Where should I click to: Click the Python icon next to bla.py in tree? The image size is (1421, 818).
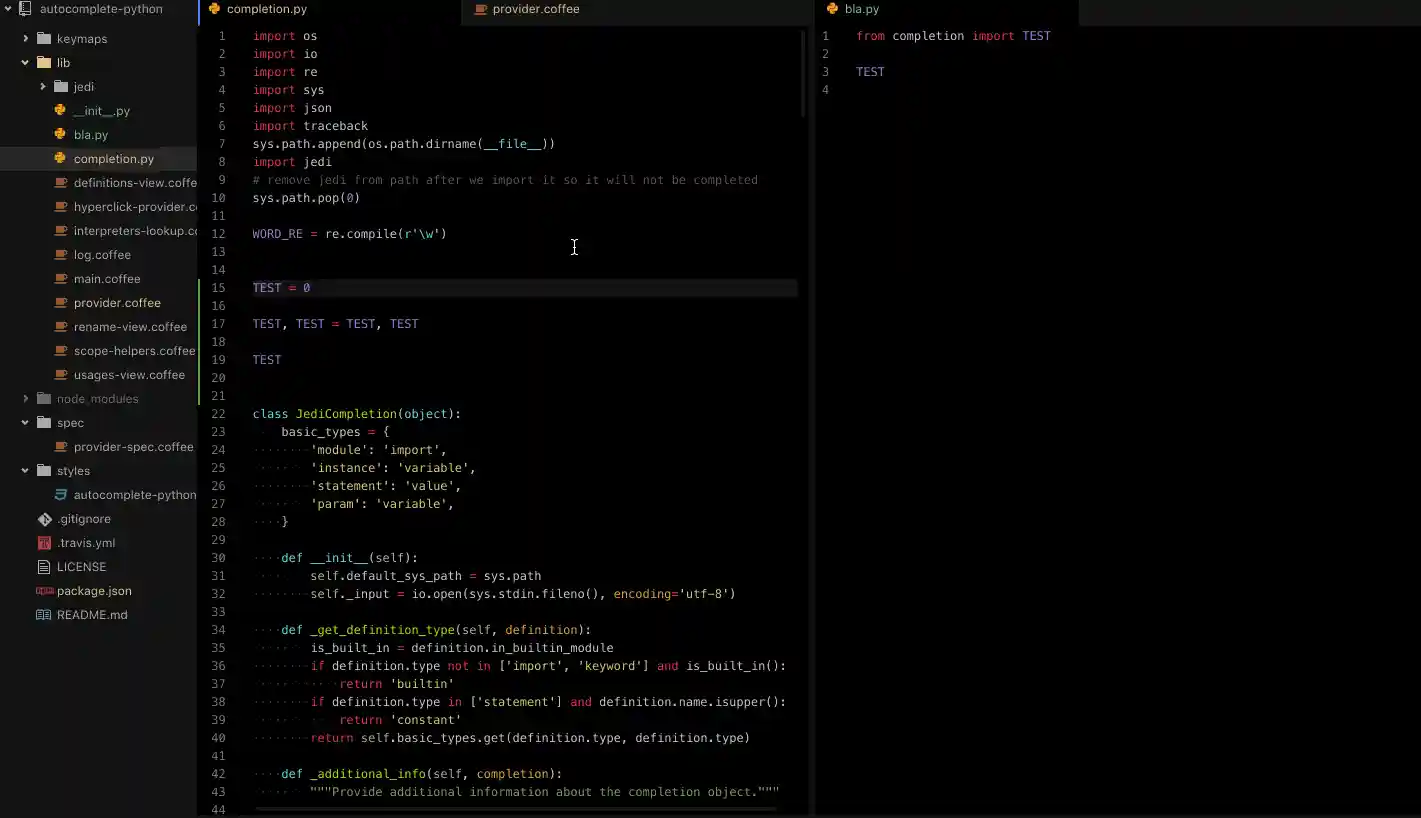coord(60,134)
